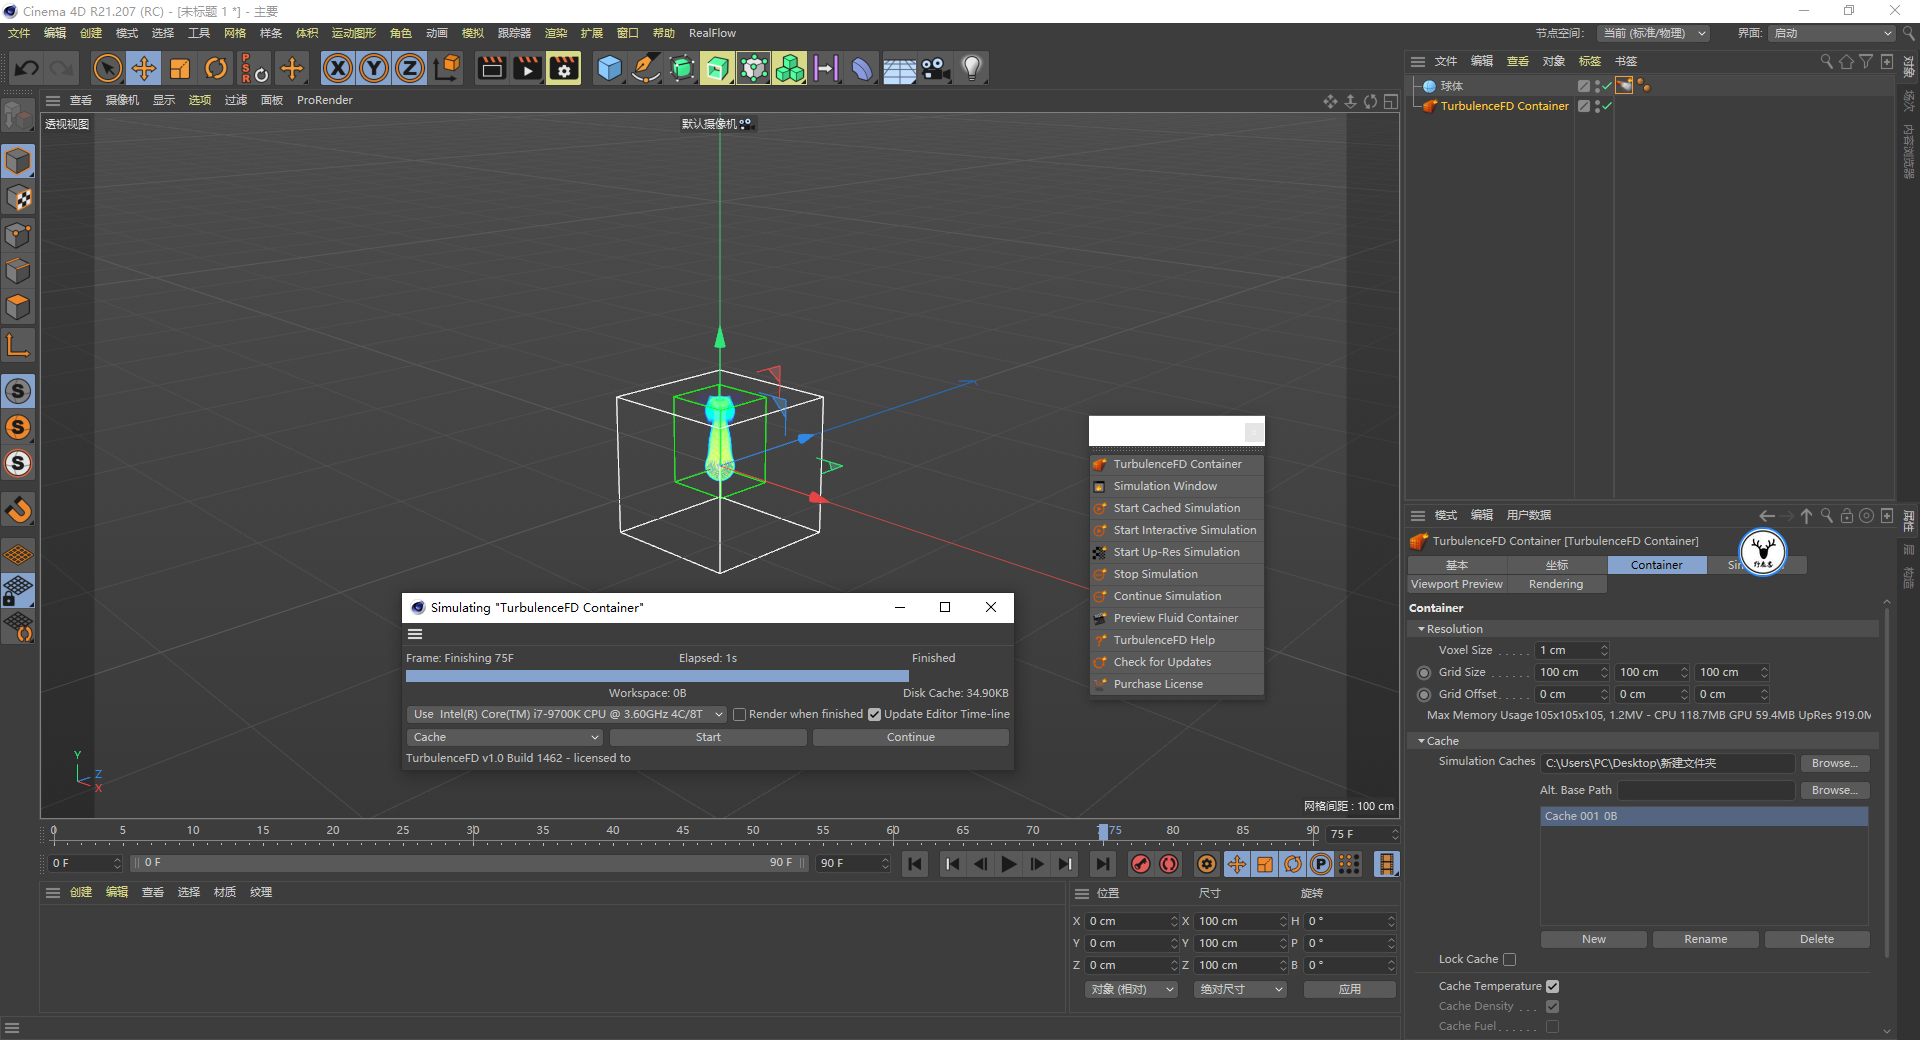Select the Grid Offset radio button

click(x=1424, y=694)
